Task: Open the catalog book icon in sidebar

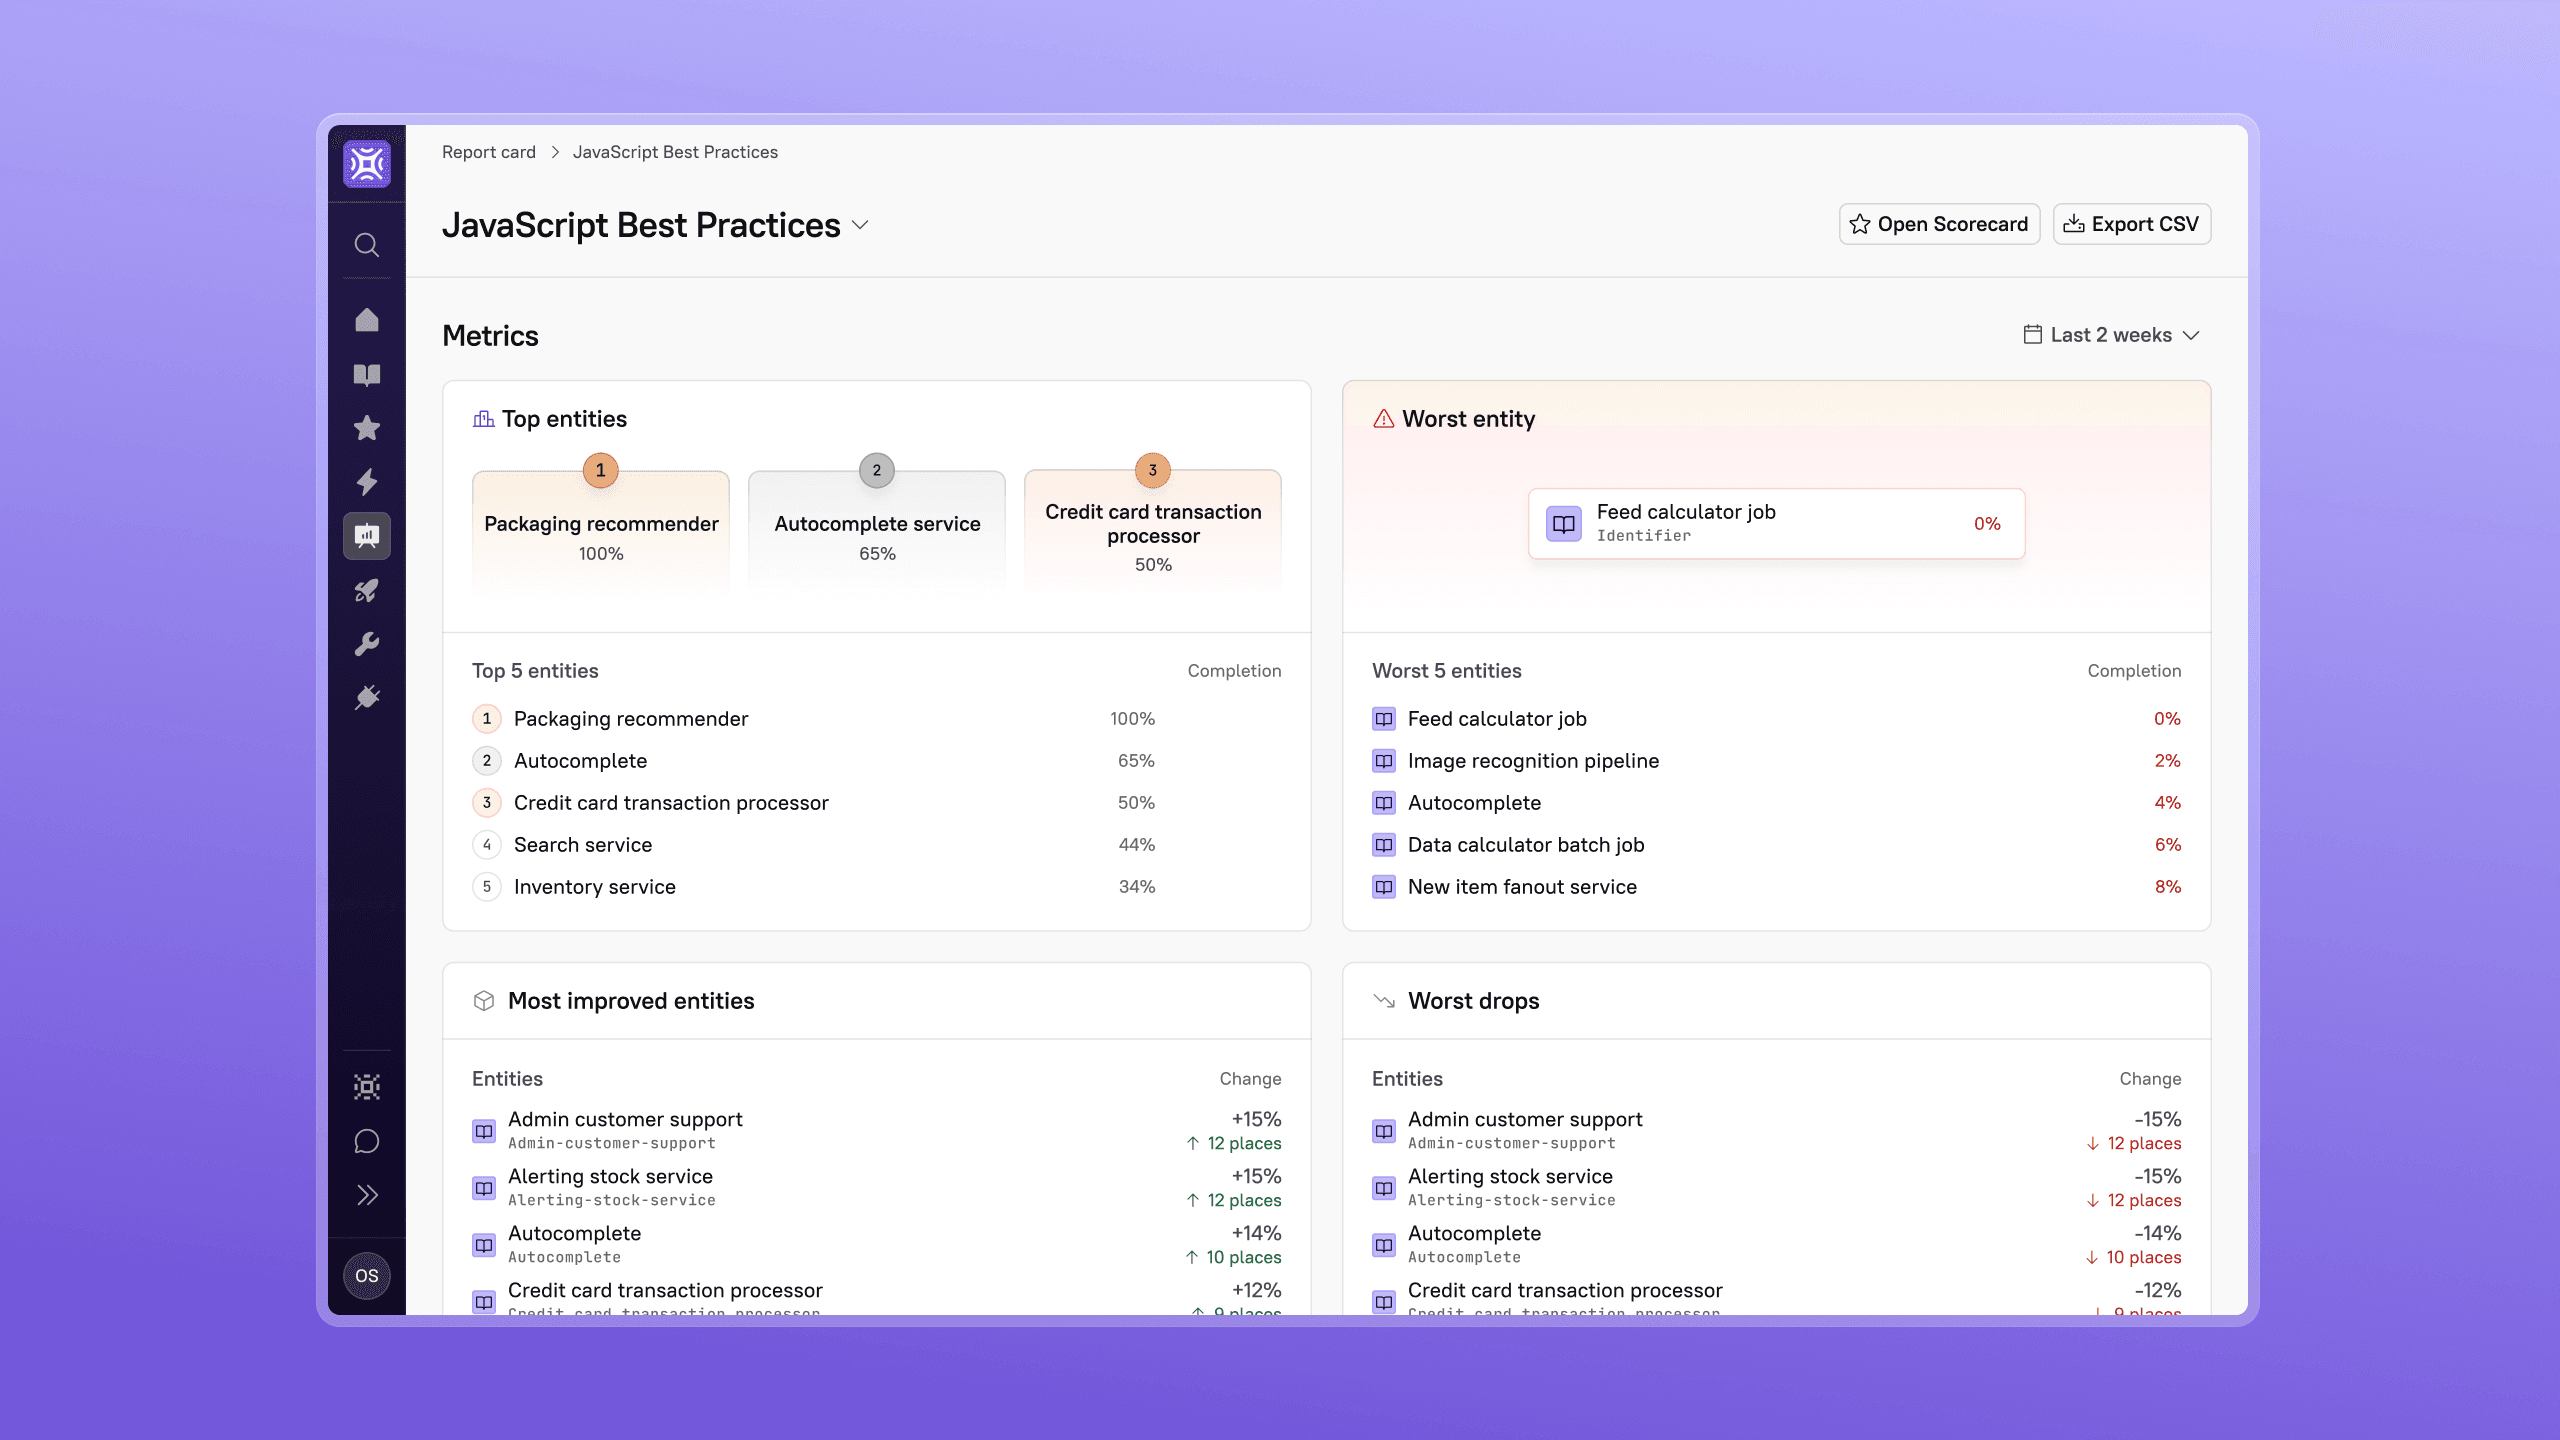Action: [367, 375]
